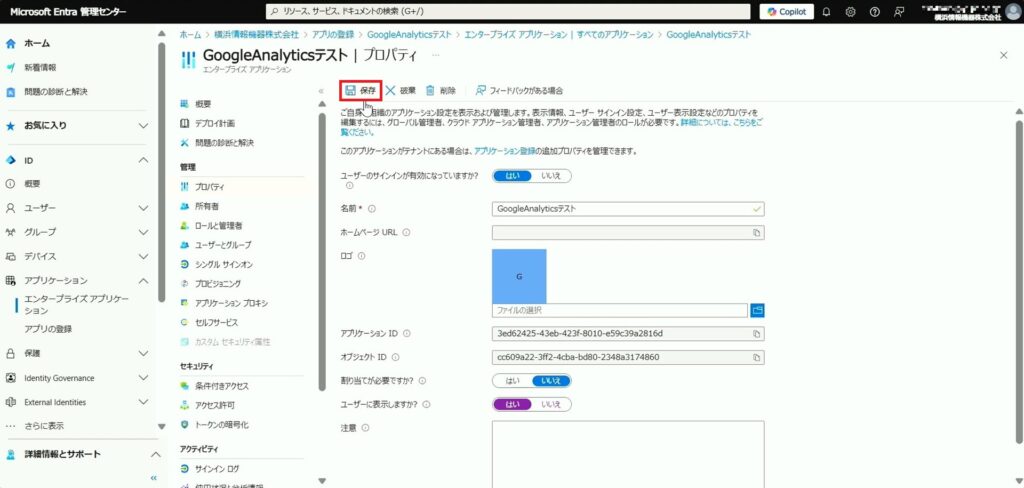The width and height of the screenshot is (1024, 488).
Task: Open notifications bell icon
Action: [x=826, y=12]
